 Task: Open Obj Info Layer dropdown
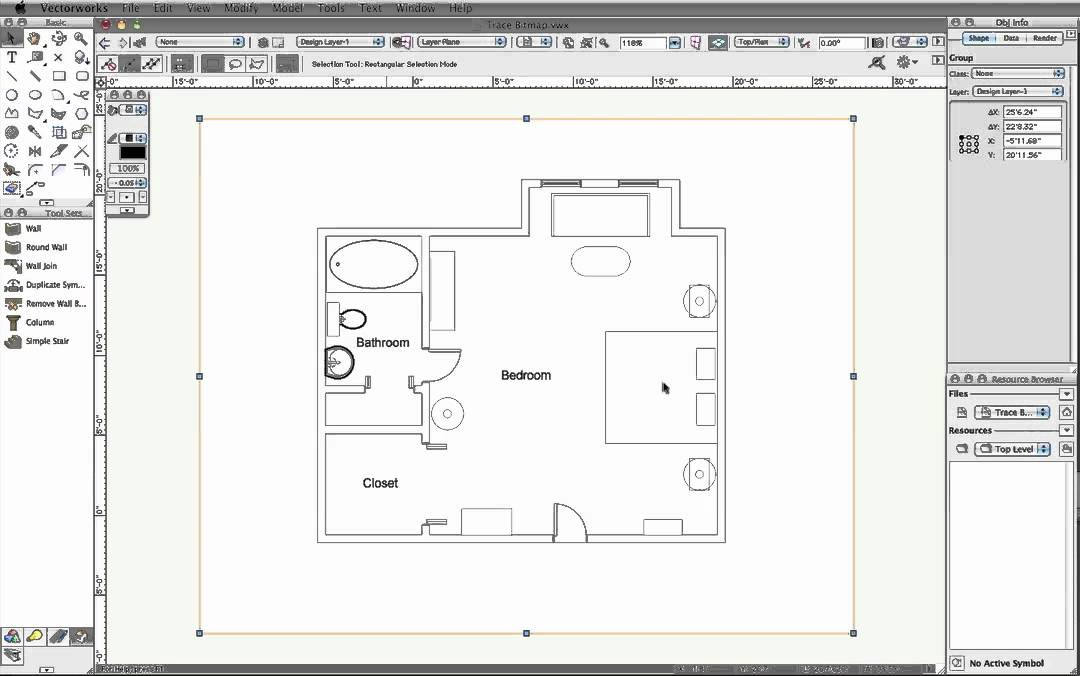1018,91
